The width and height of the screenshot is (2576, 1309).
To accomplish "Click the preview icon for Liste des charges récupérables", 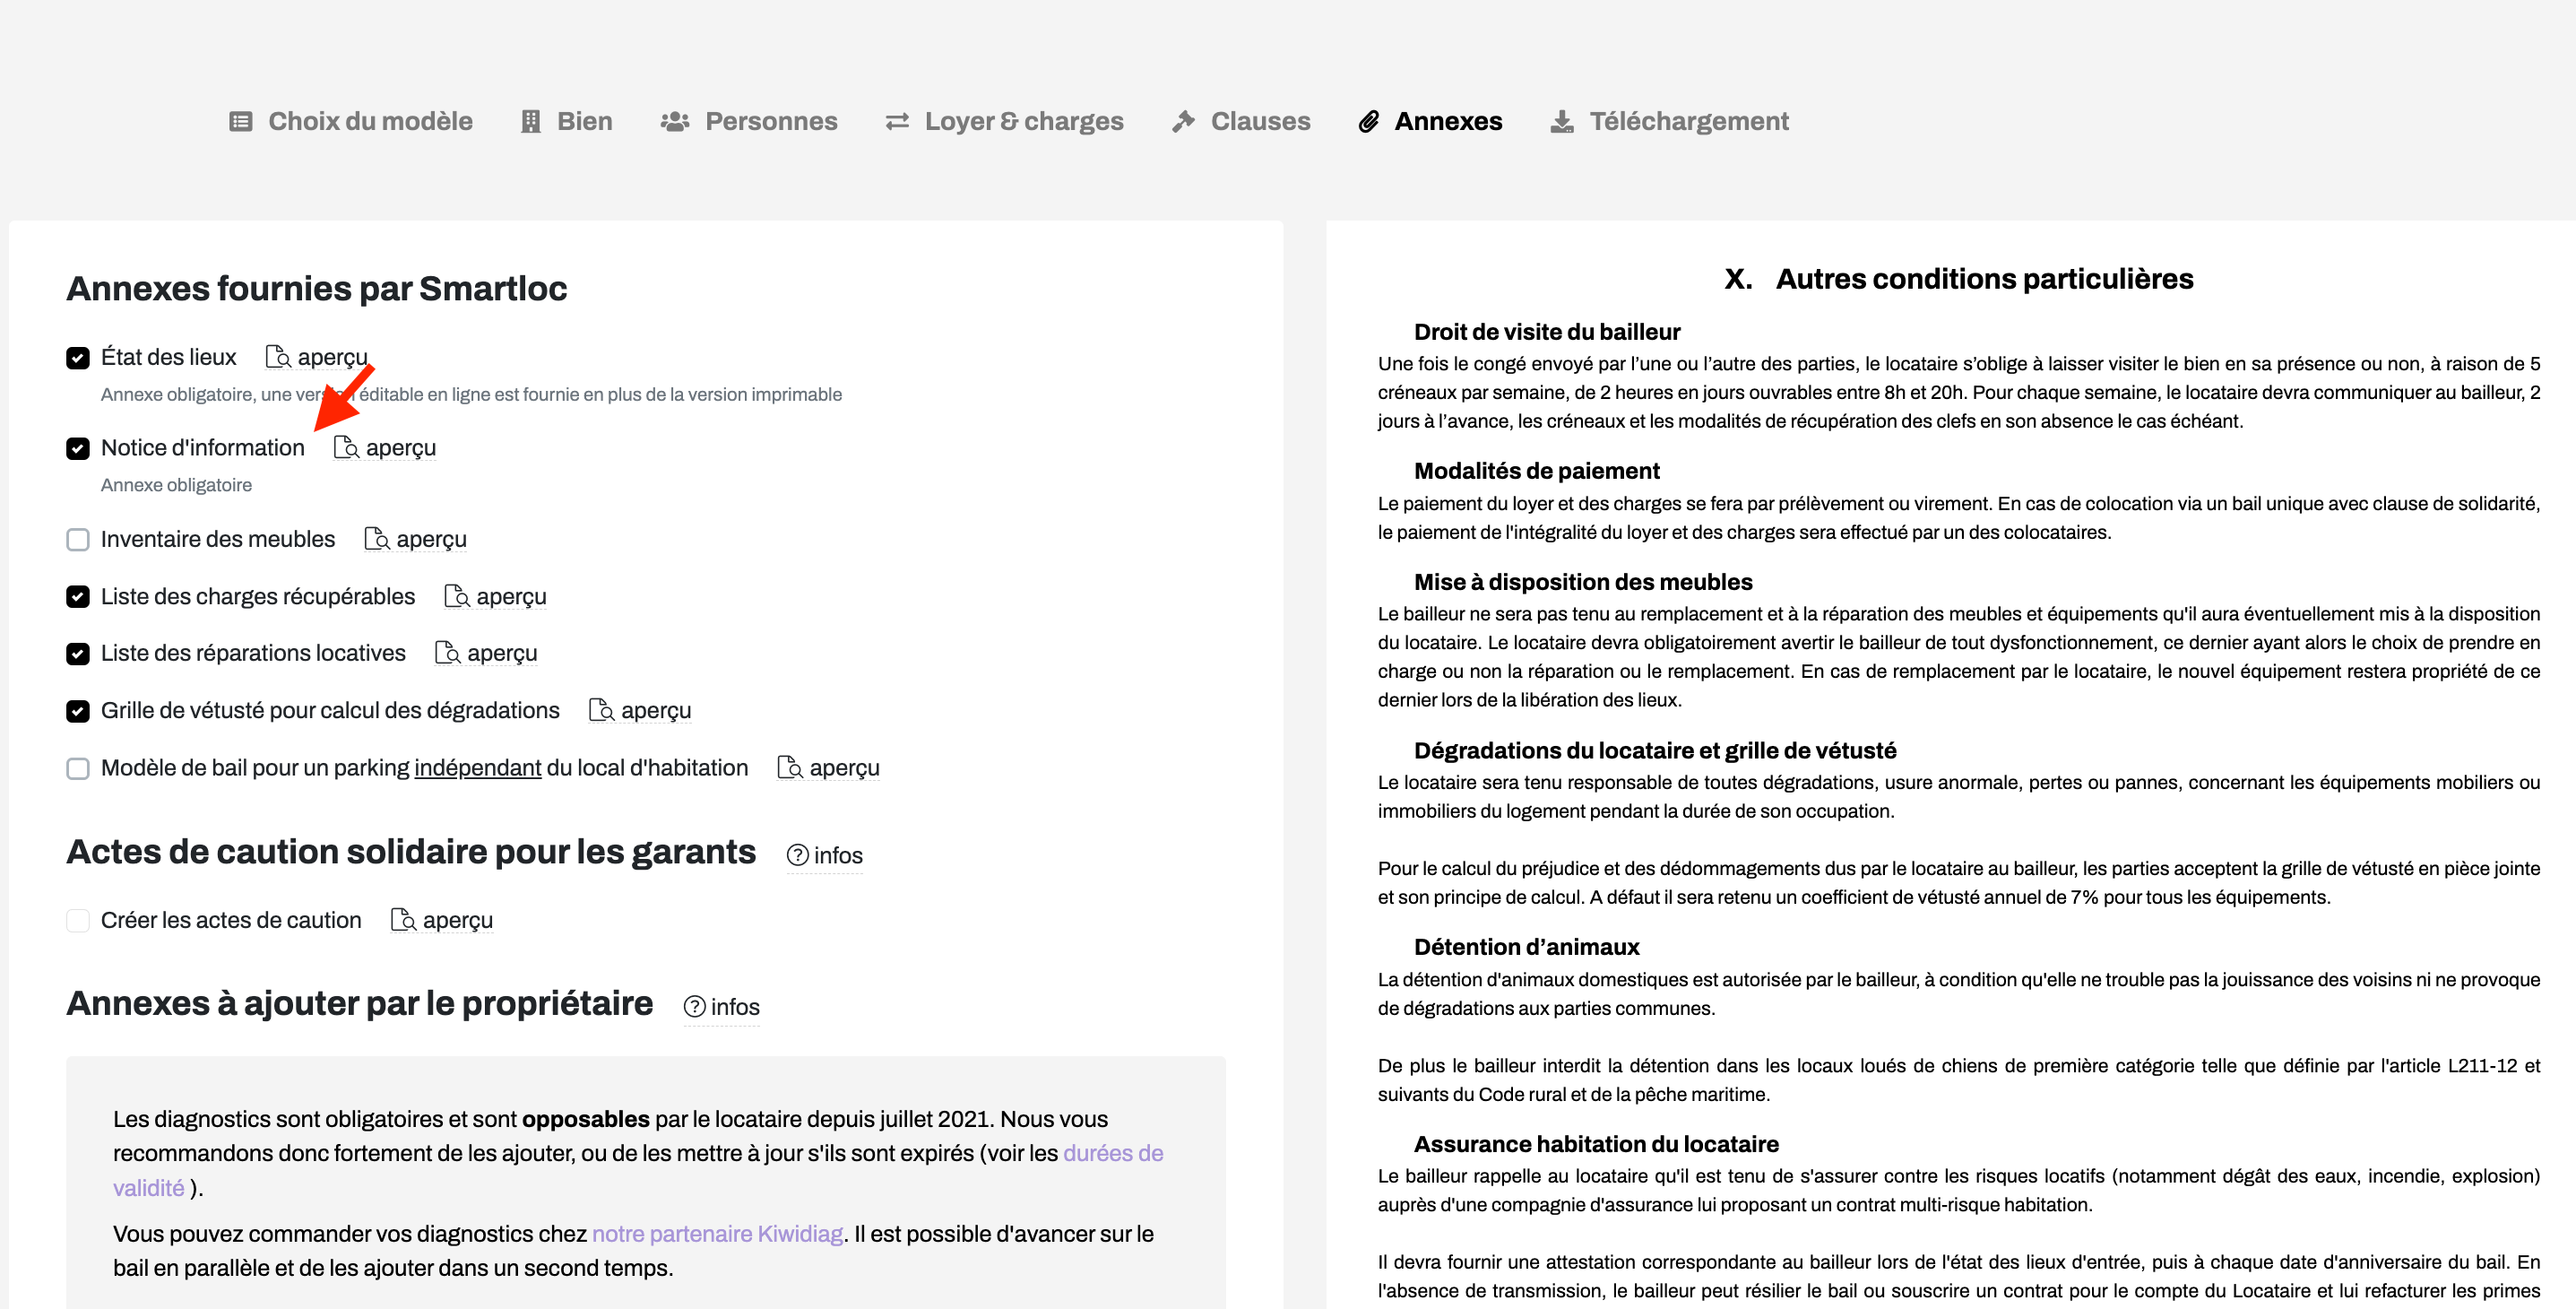I will click(457, 596).
